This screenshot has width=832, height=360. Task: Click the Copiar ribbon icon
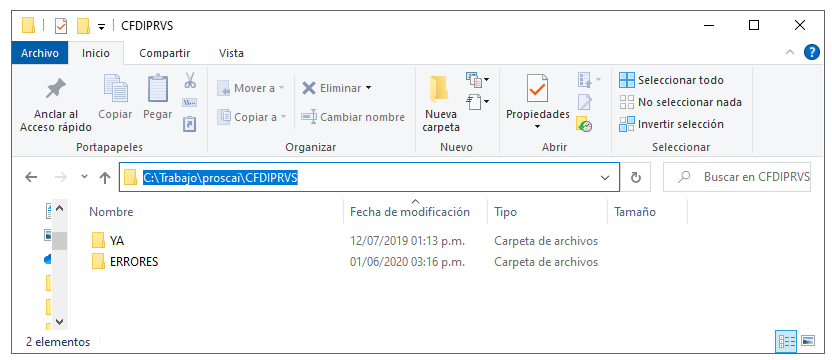(x=115, y=89)
